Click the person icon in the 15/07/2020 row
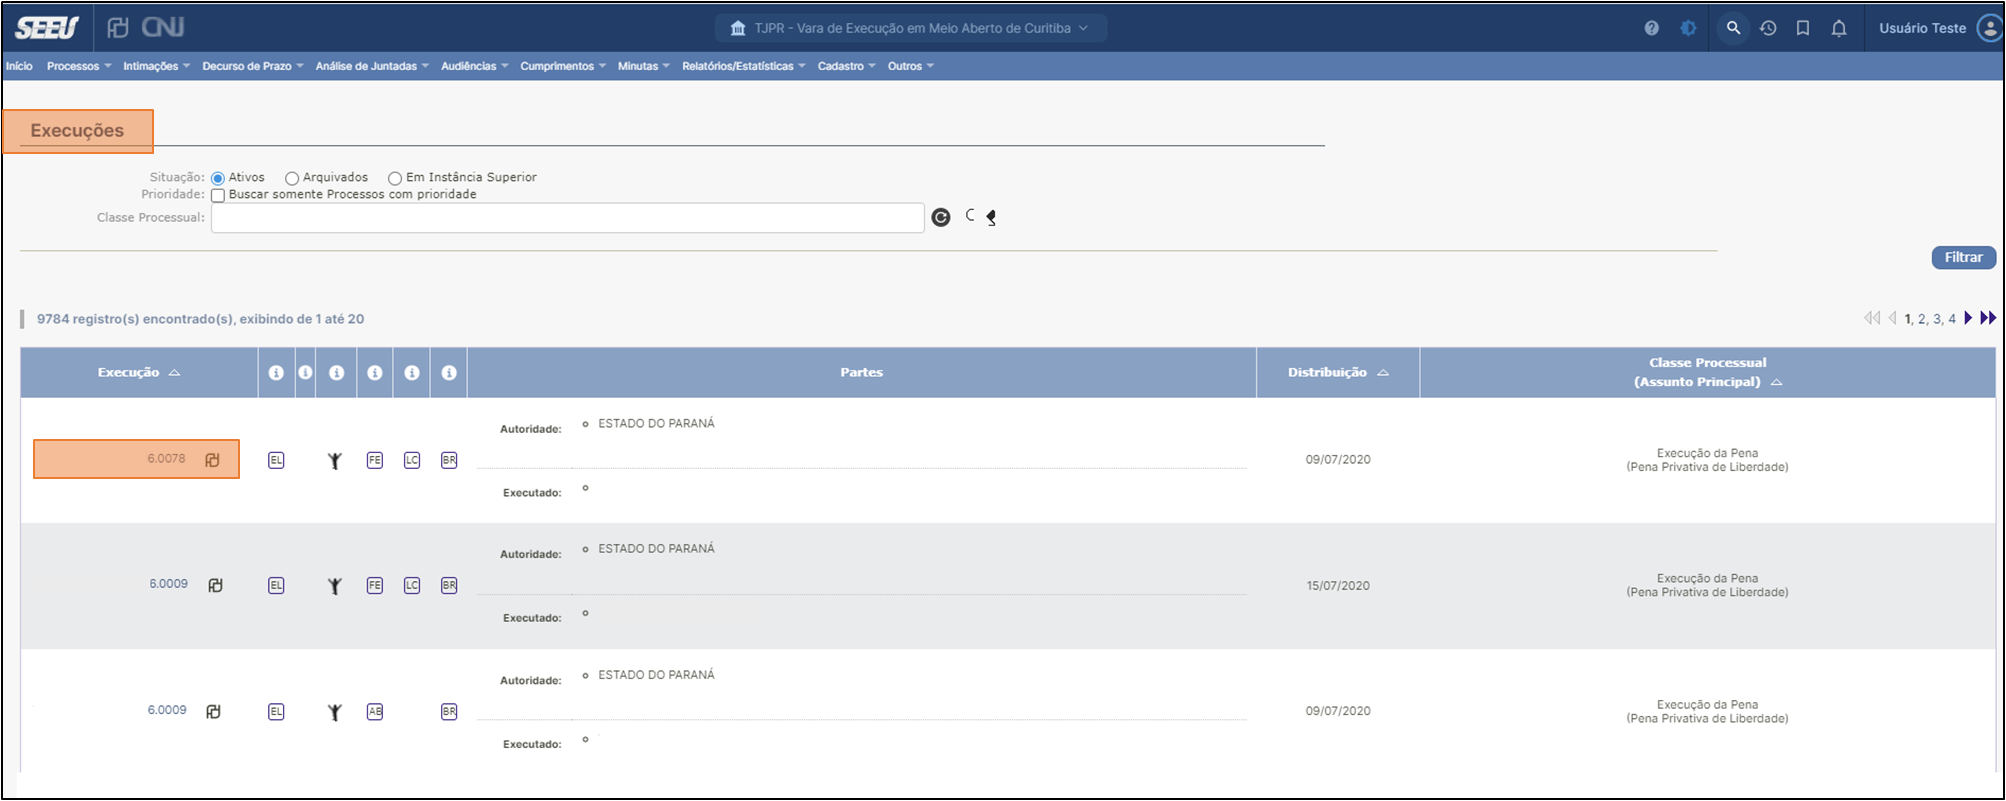Viewport: 2006px width, 801px height. point(335,586)
